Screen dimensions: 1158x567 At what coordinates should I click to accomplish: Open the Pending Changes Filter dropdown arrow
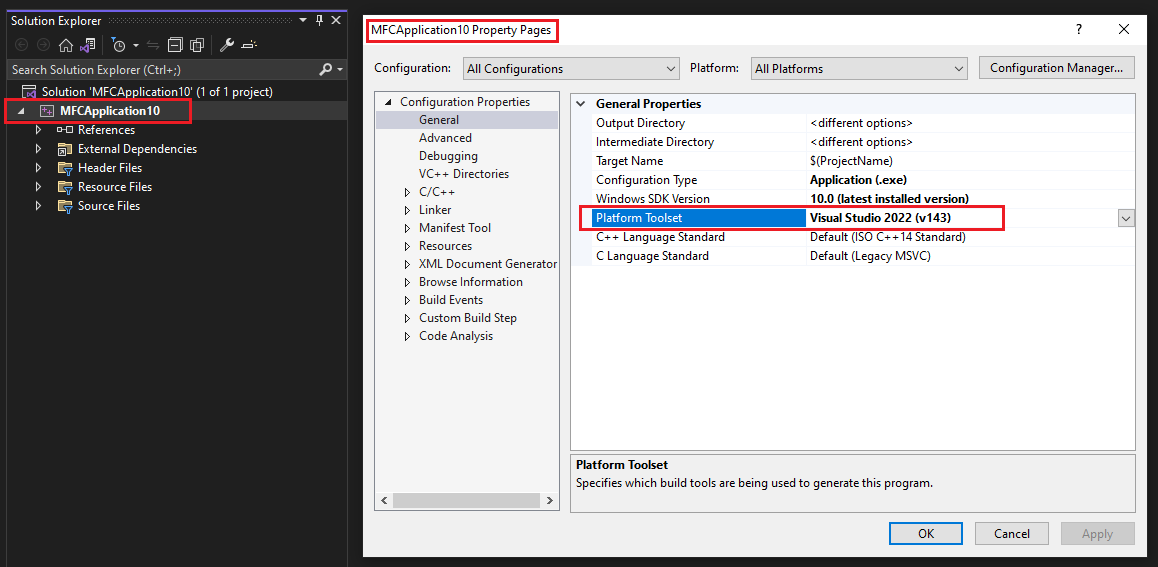click(x=135, y=46)
